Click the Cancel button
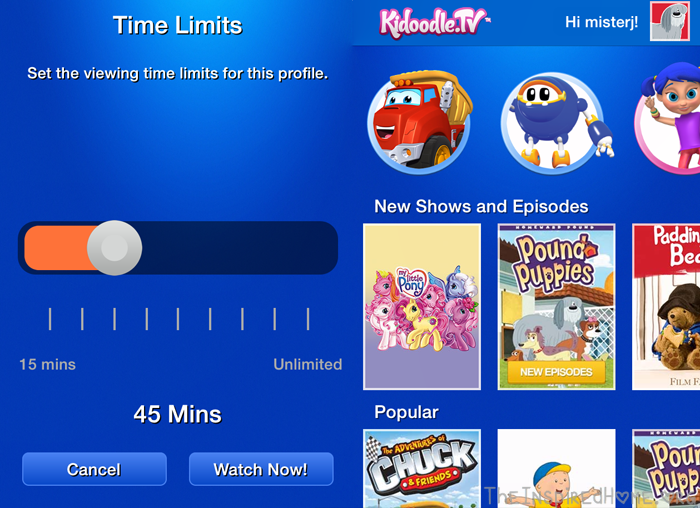The width and height of the screenshot is (700, 508). coord(94,469)
